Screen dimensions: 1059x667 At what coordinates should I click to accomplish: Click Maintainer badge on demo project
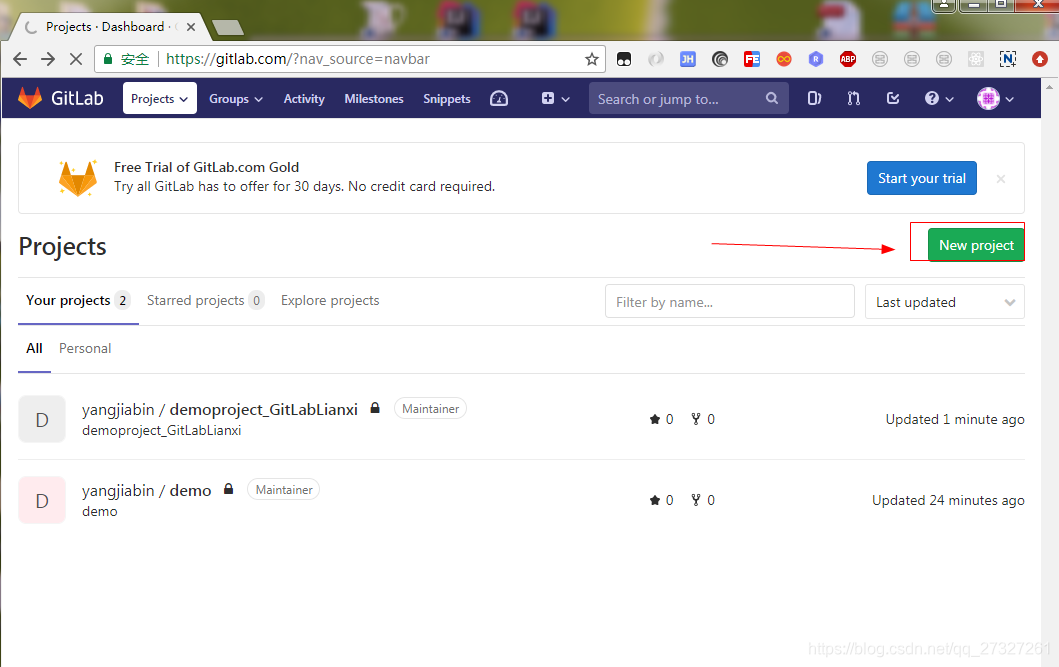(x=284, y=489)
